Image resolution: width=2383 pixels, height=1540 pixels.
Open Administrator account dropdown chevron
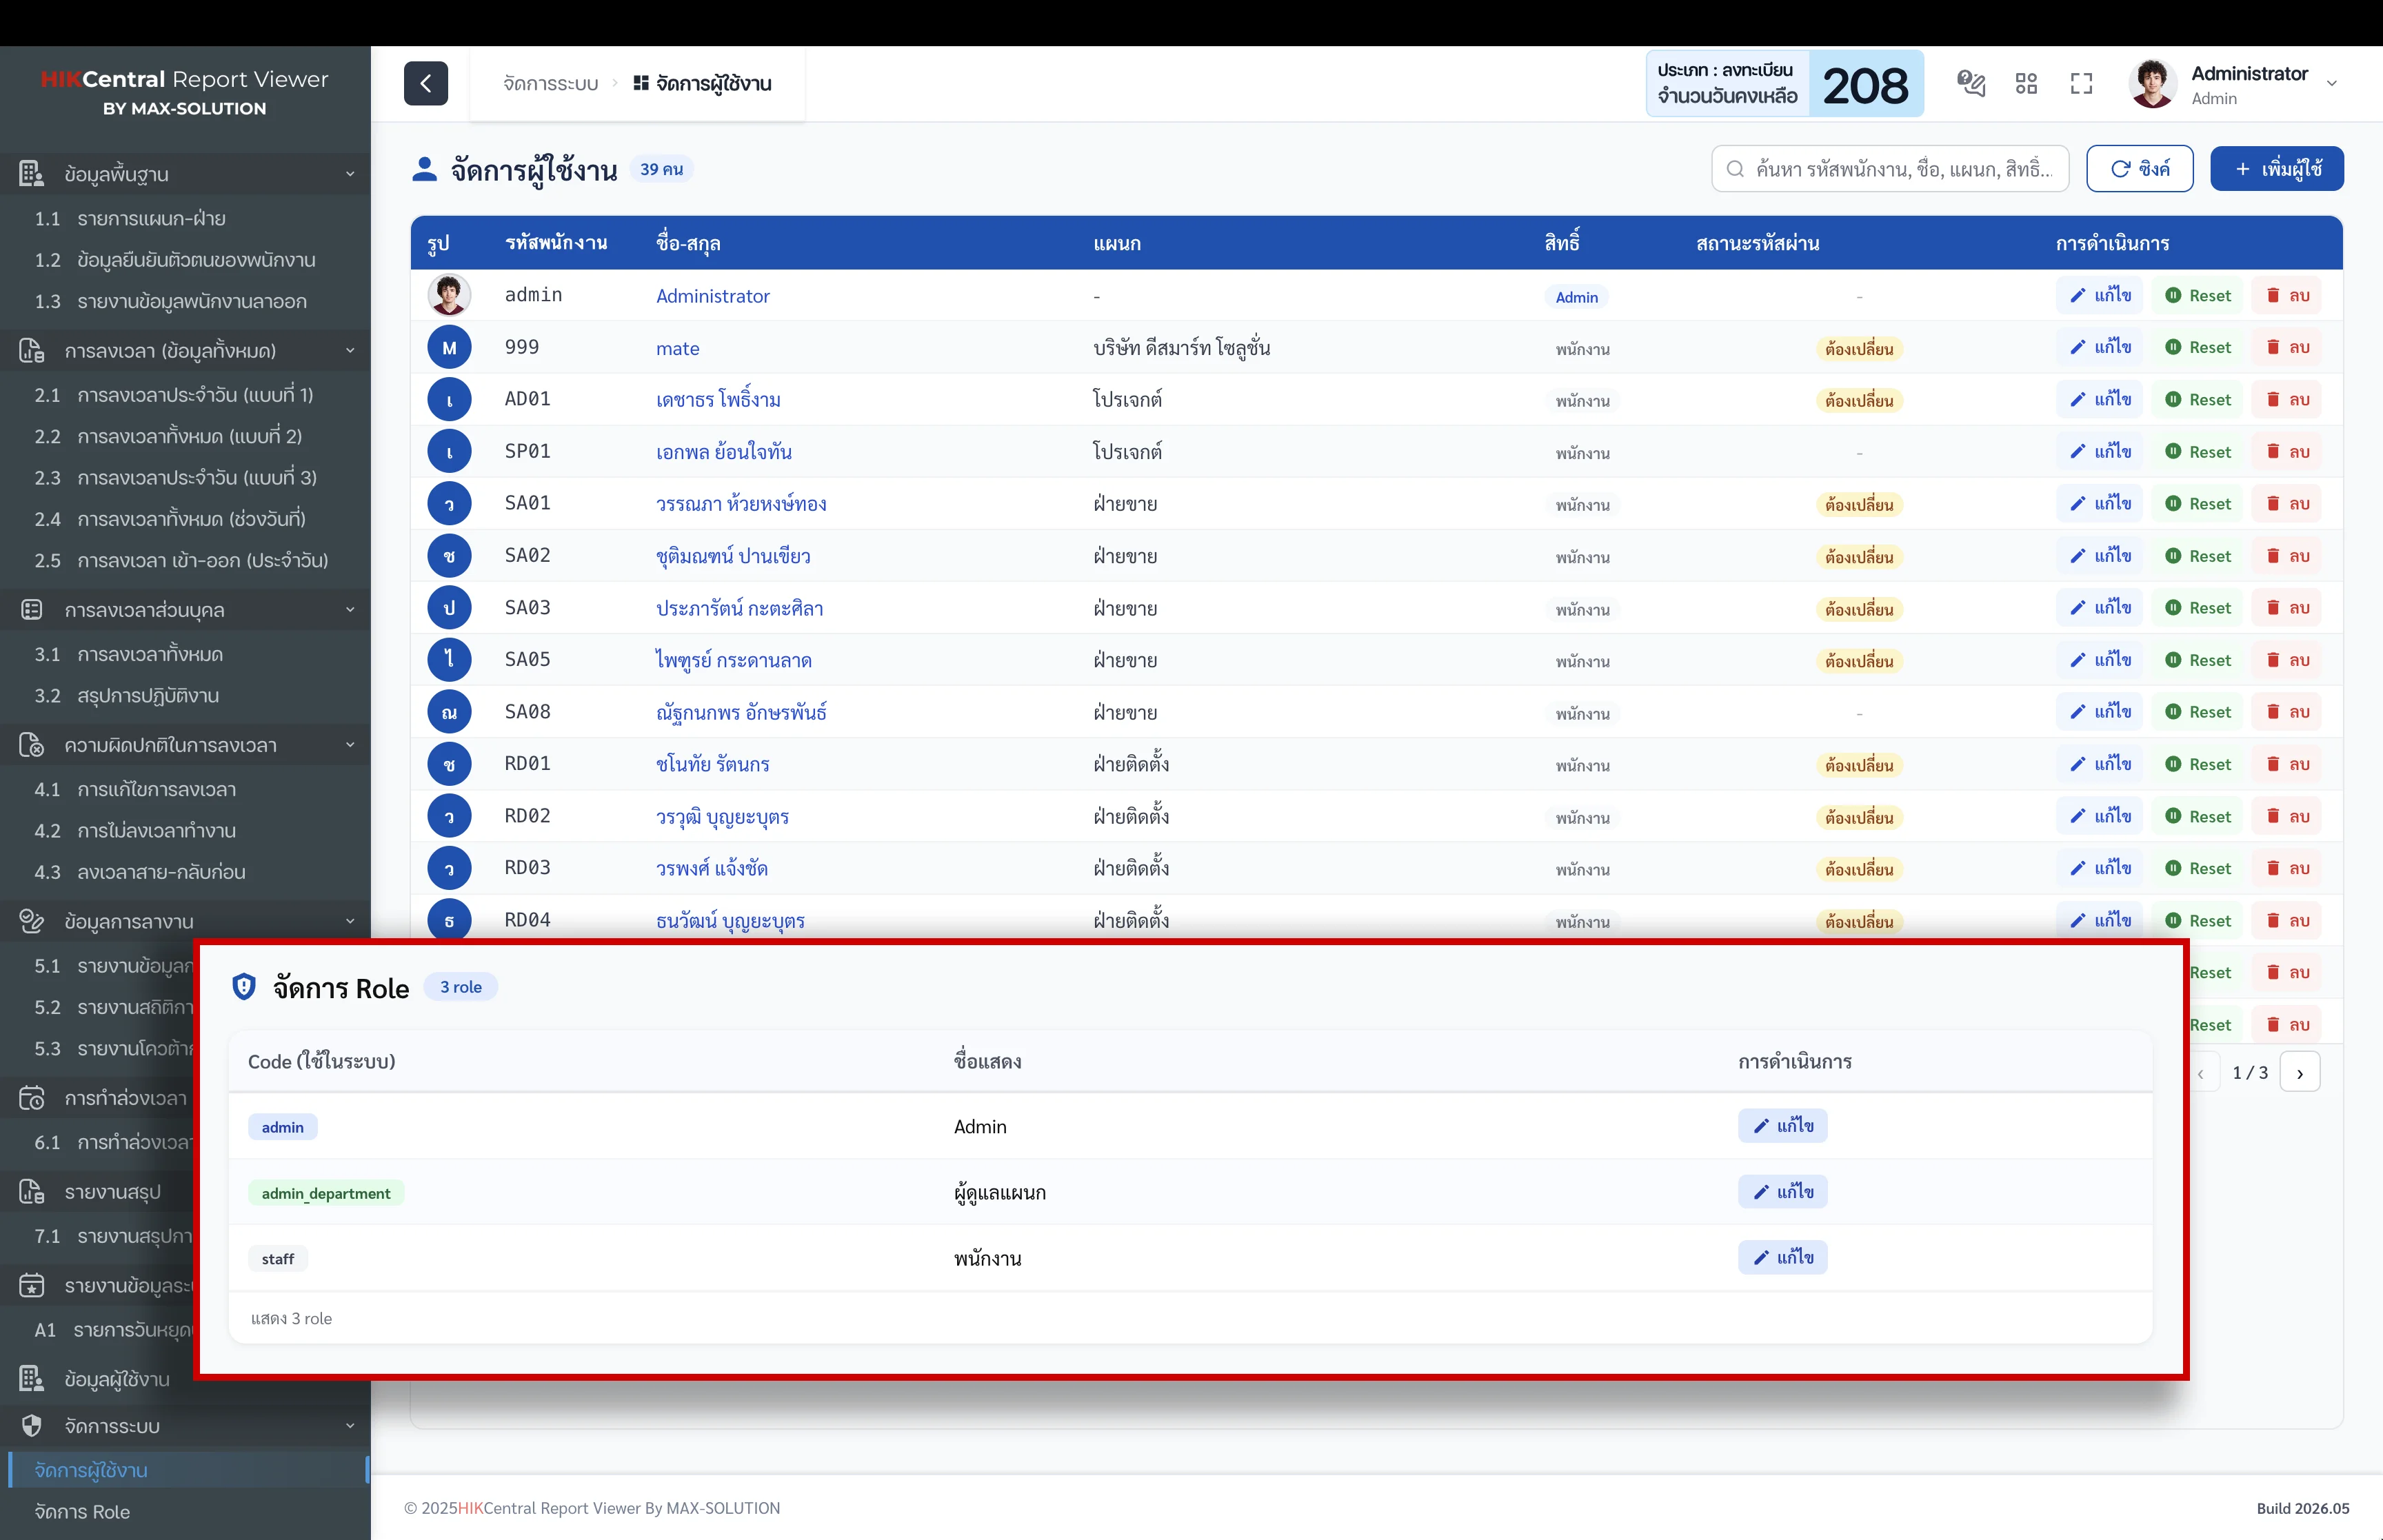coord(2332,84)
